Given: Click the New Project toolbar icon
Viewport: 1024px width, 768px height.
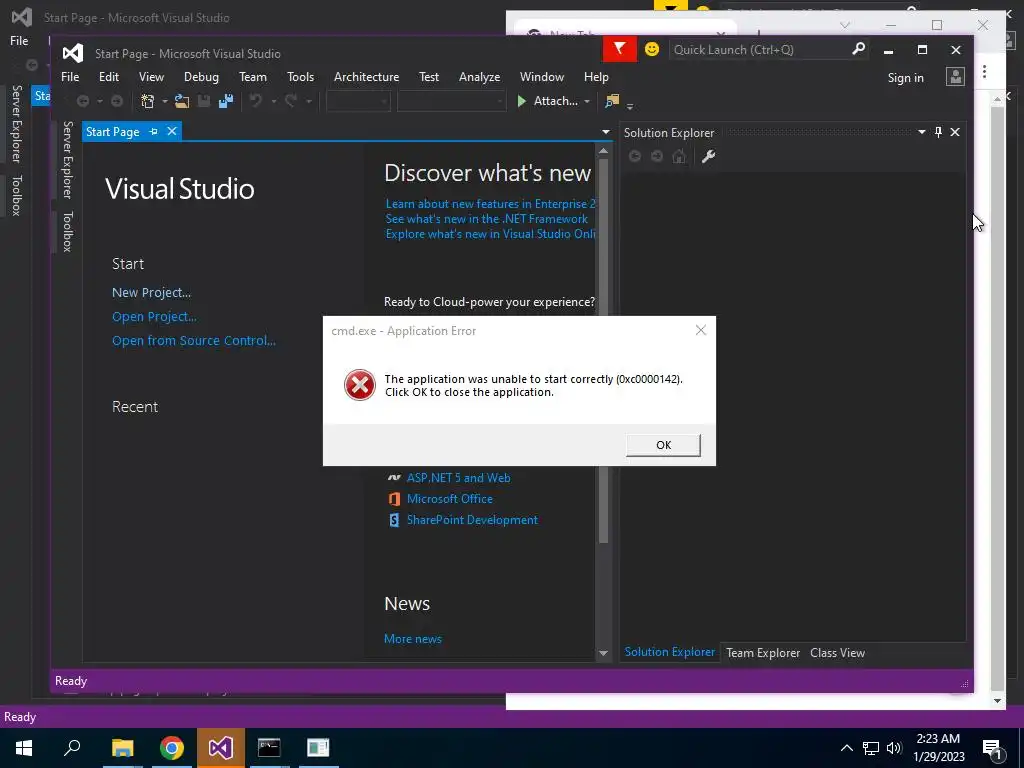Looking at the screenshot, I should coord(148,101).
